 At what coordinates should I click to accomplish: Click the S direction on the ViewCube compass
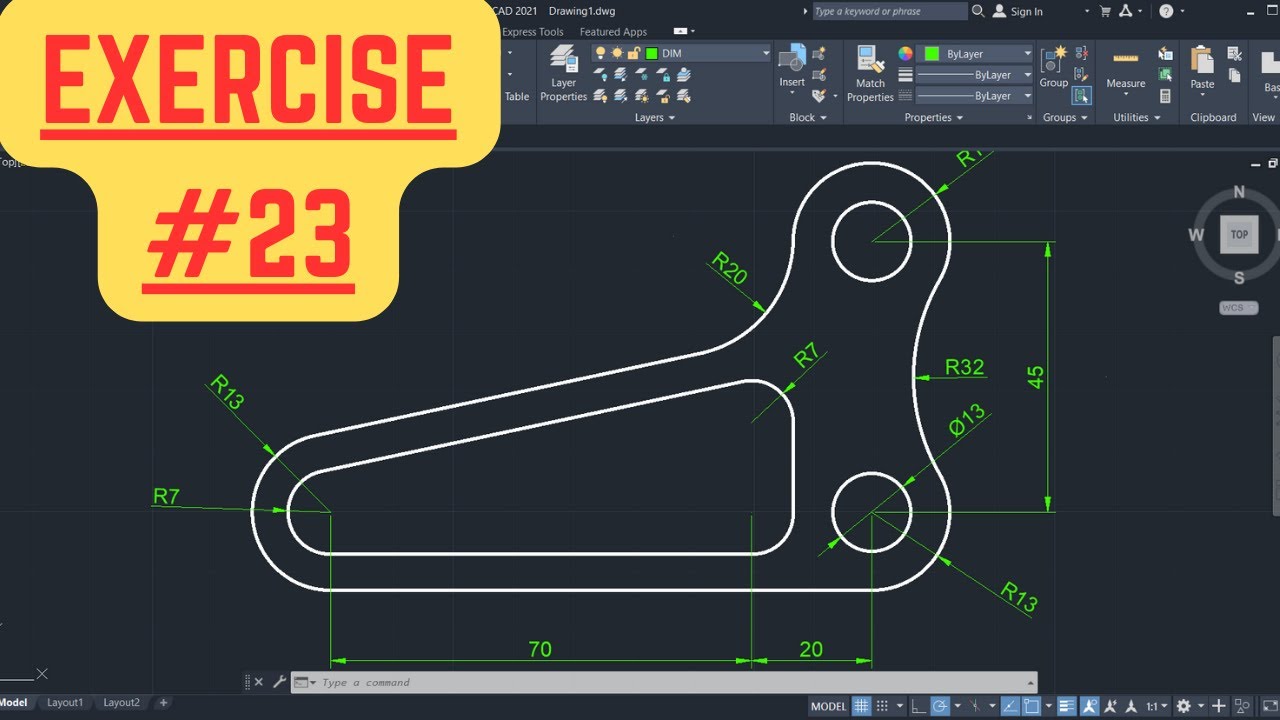[x=1239, y=277]
